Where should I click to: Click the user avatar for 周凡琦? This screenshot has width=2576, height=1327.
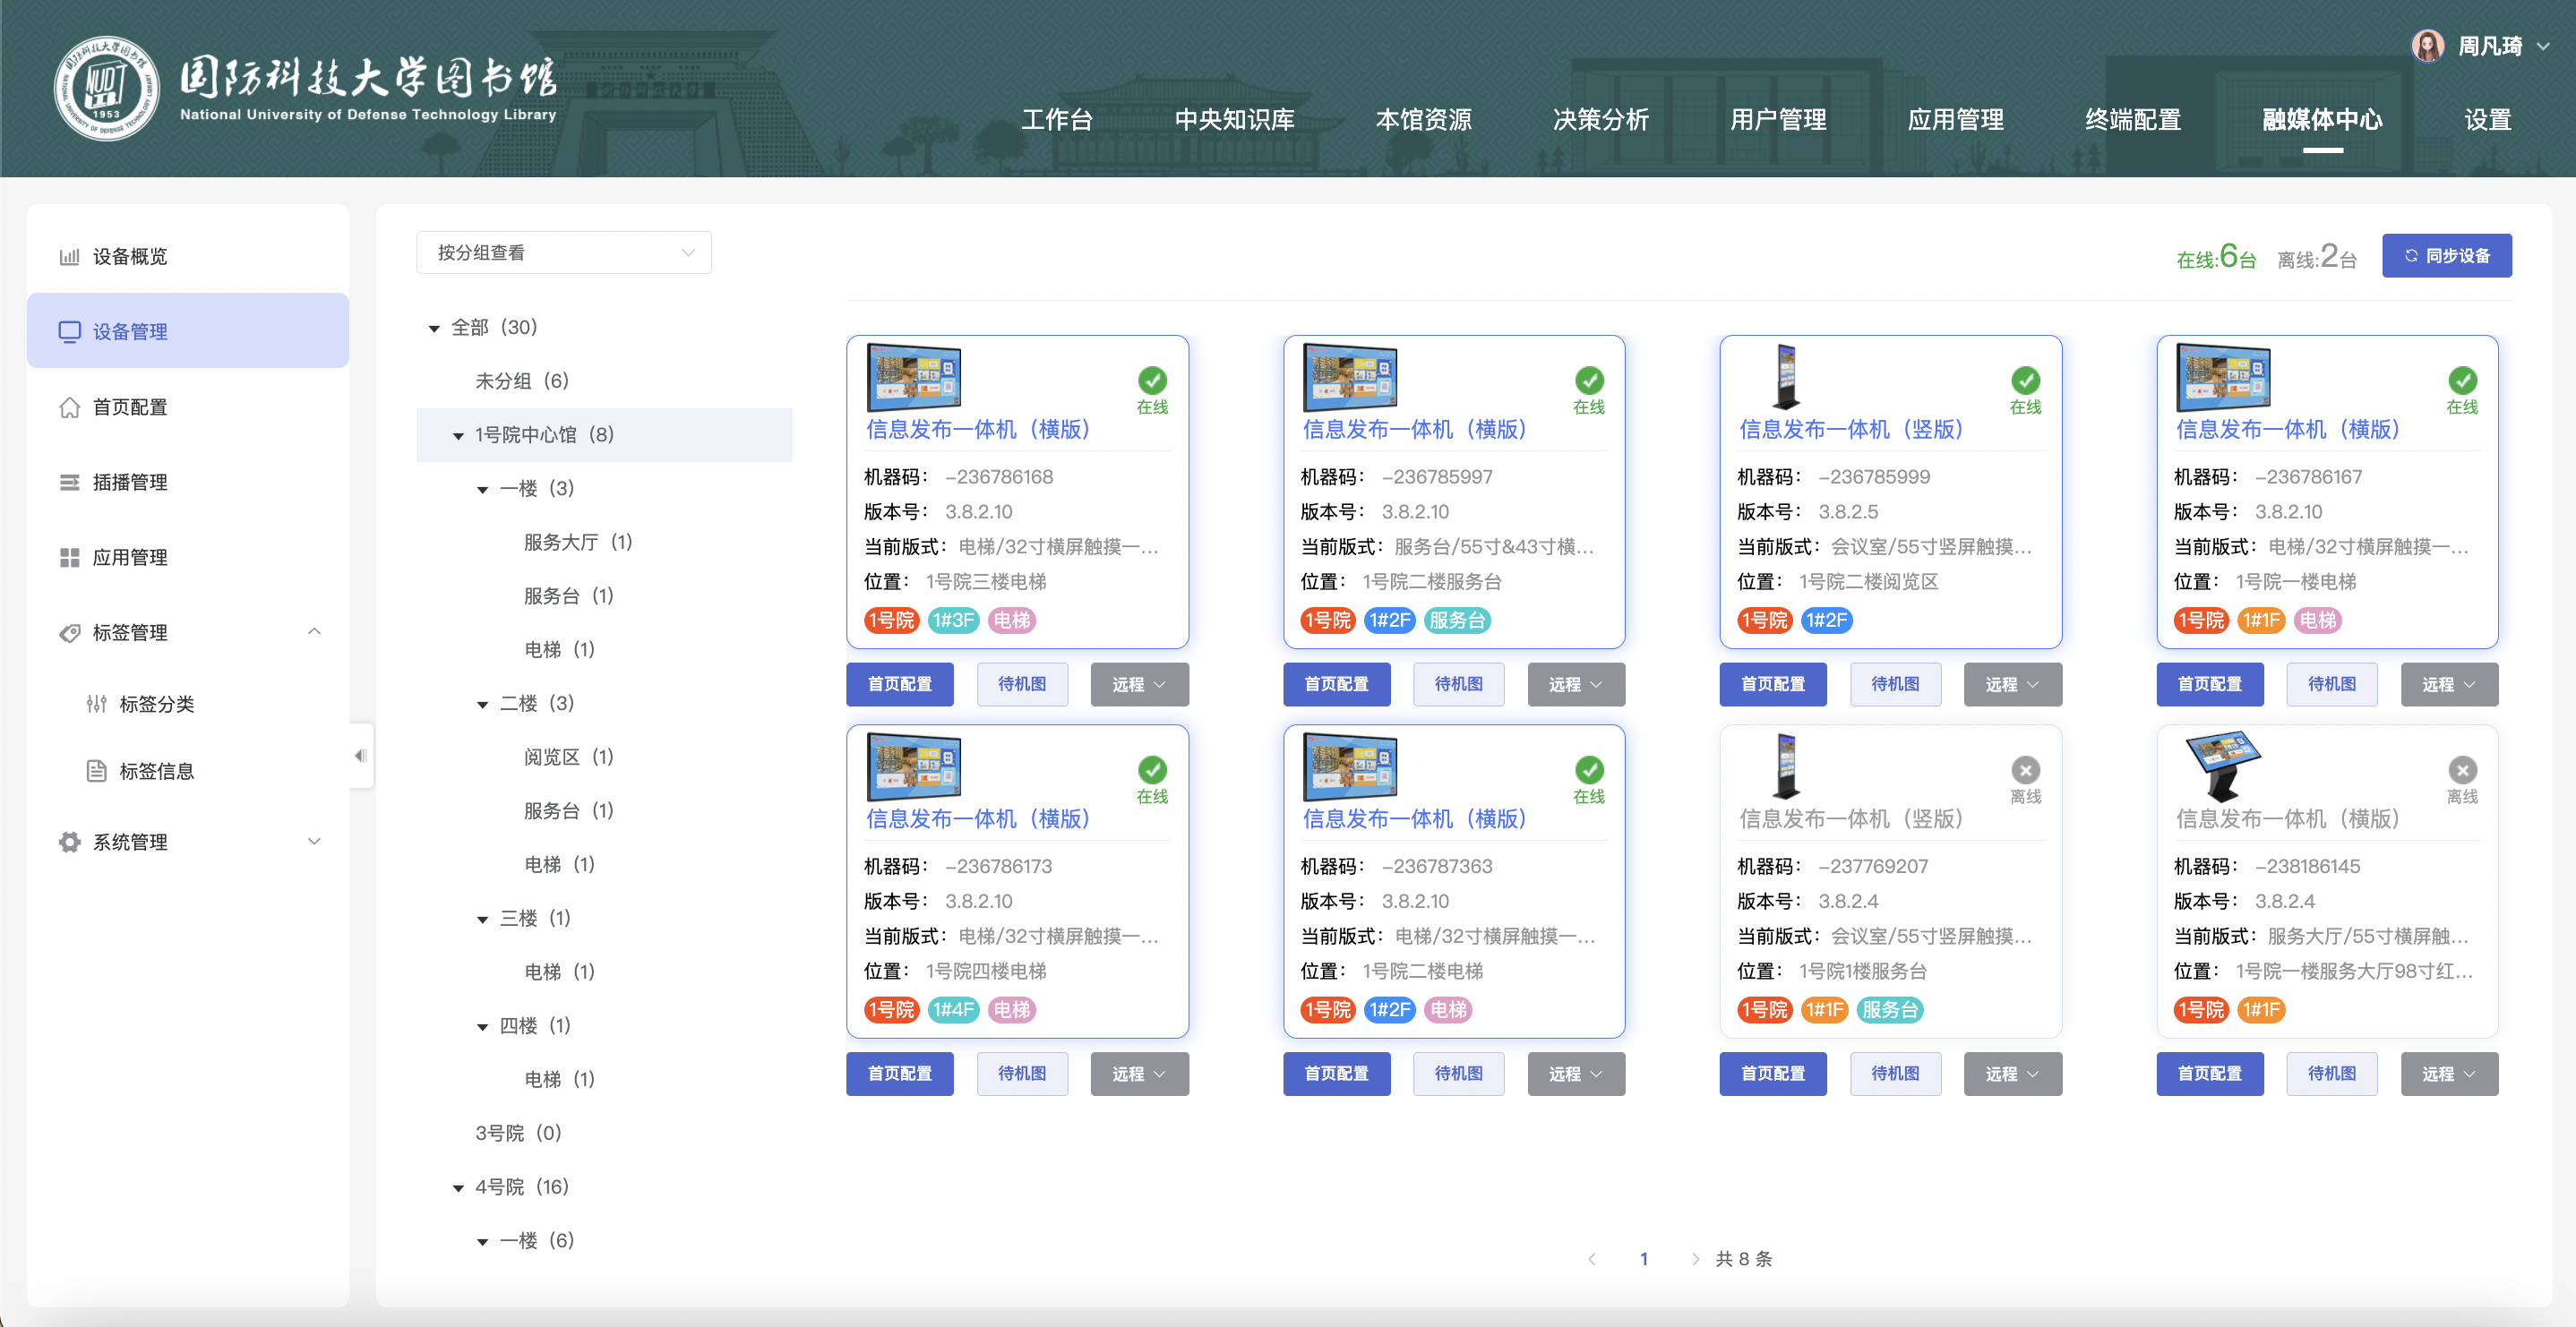click(2427, 46)
